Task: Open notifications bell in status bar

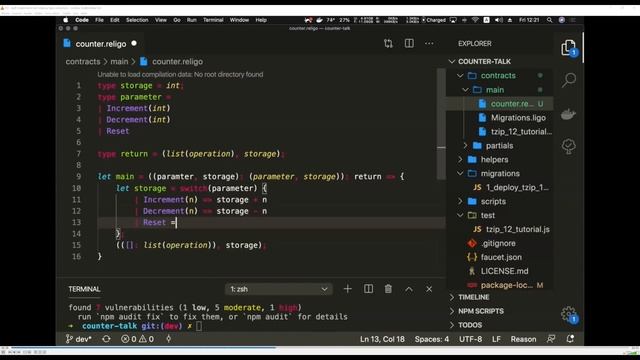Action: (570, 339)
